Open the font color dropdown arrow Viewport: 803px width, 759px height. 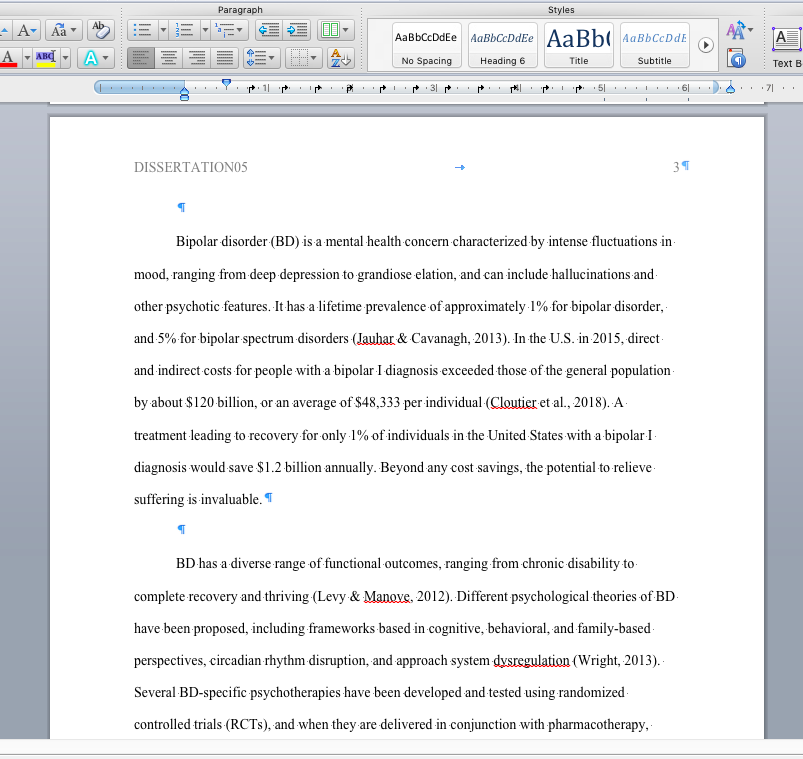(27, 58)
